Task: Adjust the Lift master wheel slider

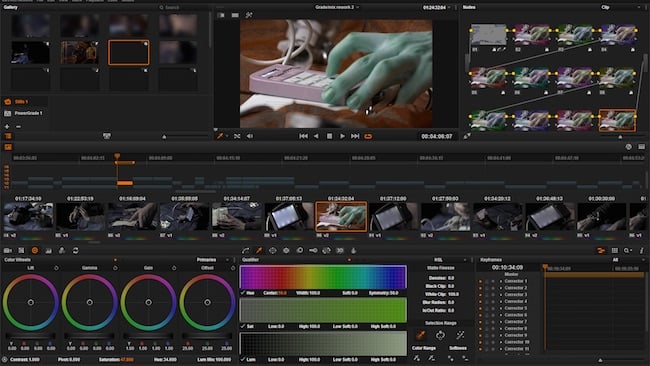Action: click(x=30, y=335)
